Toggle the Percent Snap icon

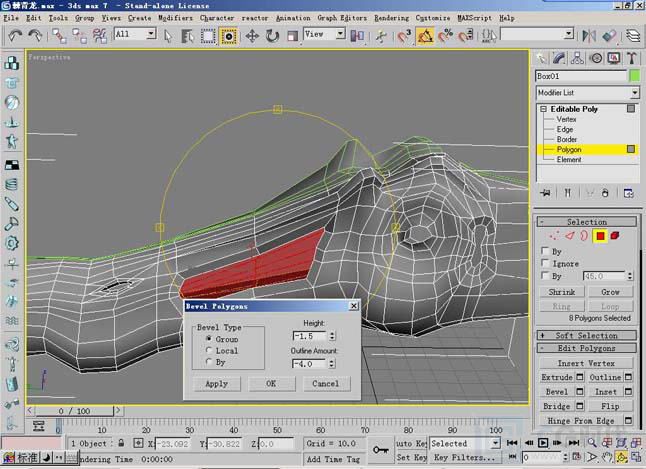(x=445, y=36)
